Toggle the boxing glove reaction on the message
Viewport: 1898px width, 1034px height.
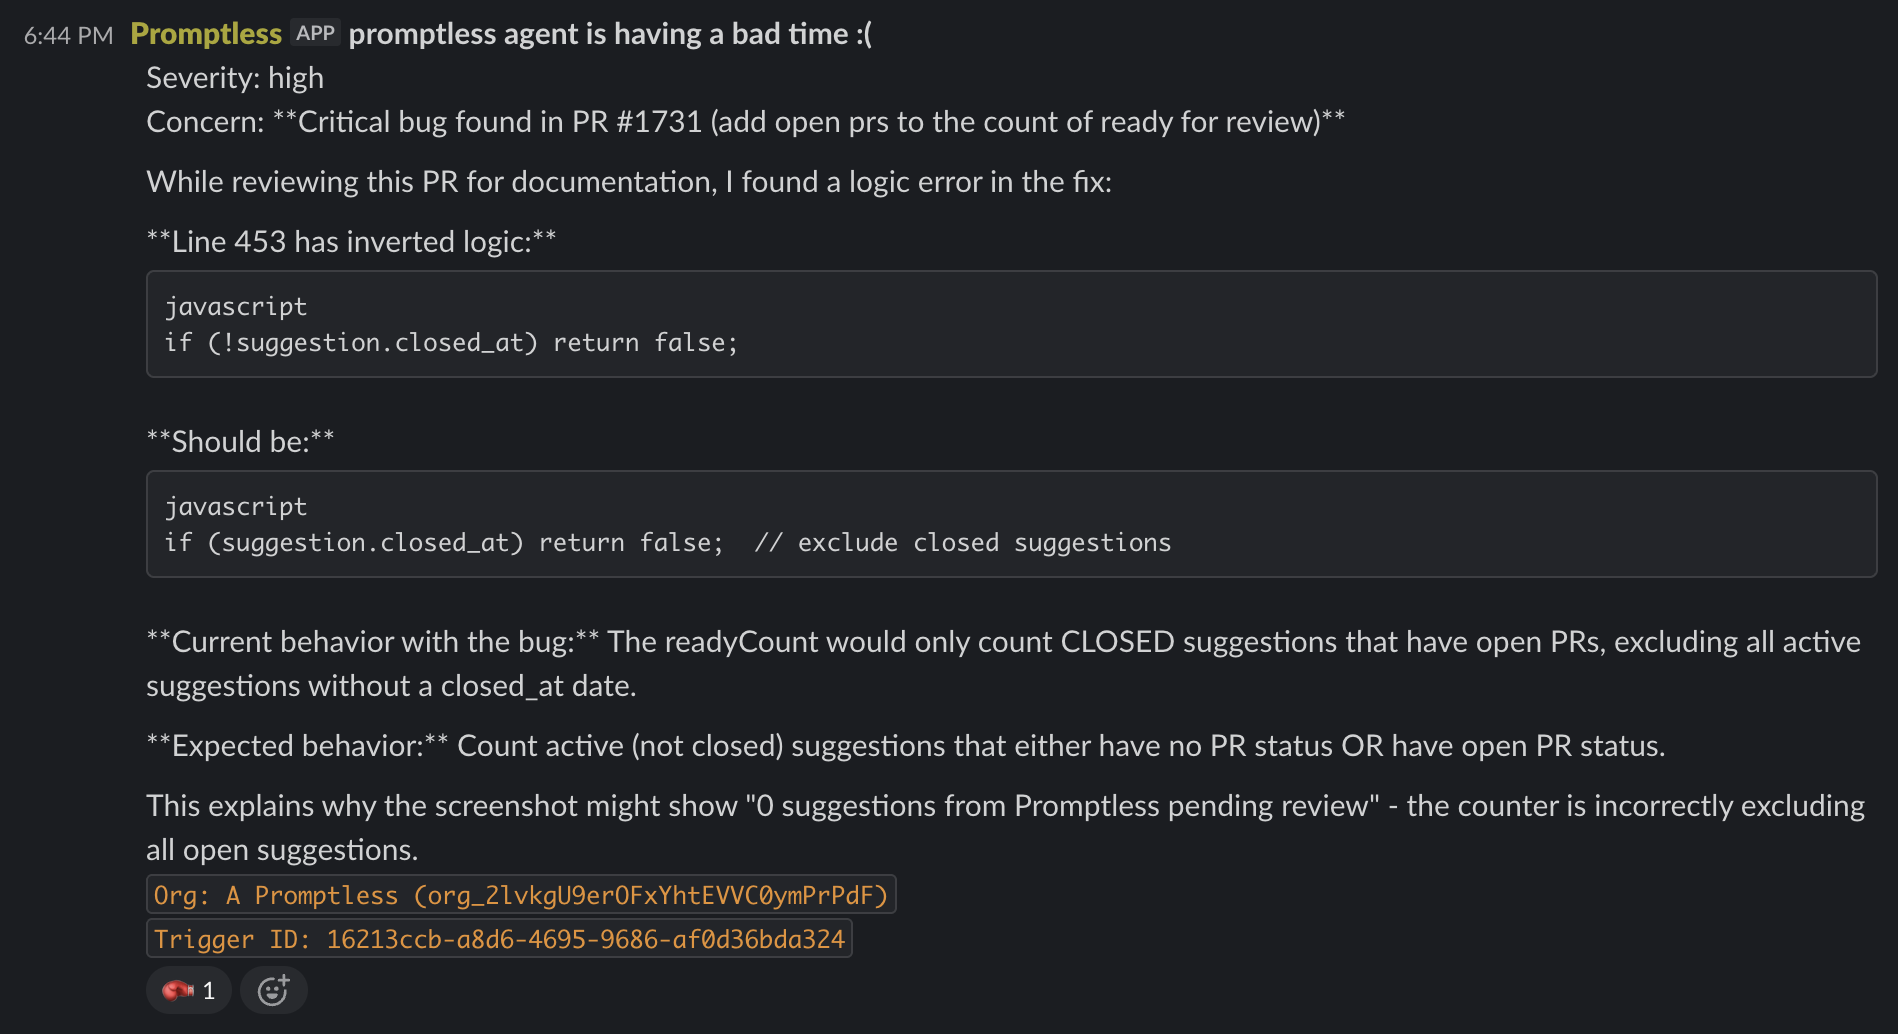(x=188, y=990)
